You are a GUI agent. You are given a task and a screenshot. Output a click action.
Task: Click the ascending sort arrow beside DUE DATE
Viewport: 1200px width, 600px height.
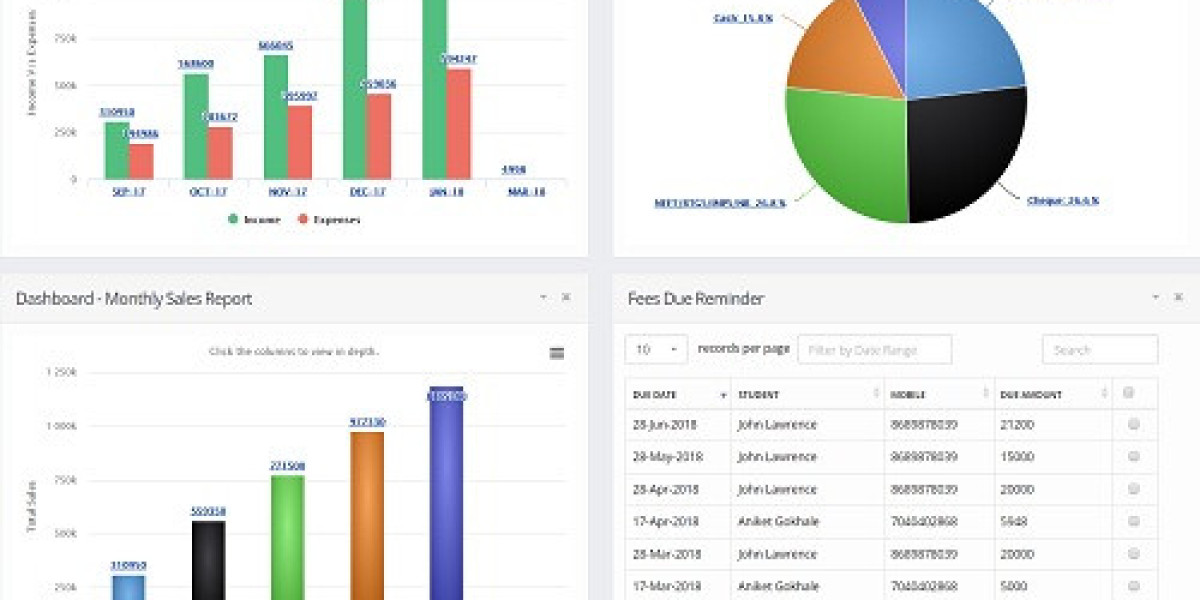[722, 394]
